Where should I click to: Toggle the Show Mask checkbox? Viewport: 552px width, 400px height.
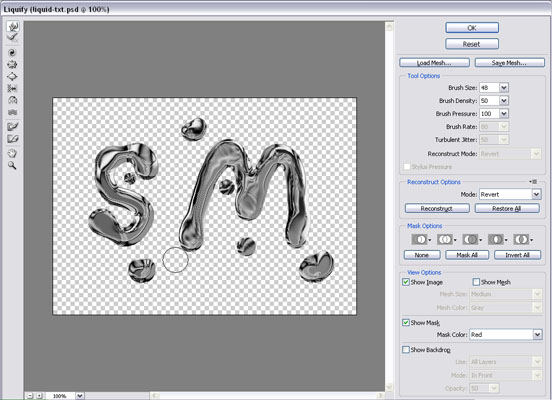(x=406, y=323)
